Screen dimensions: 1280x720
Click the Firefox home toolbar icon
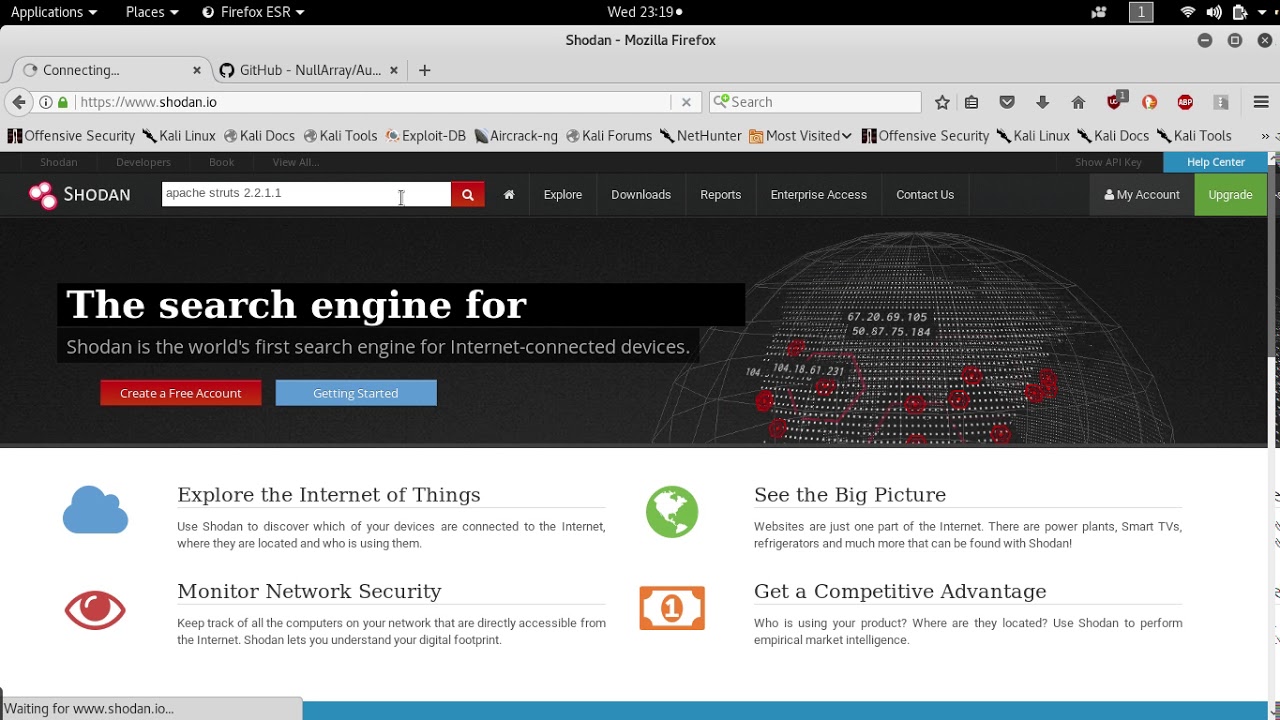coord(1078,102)
